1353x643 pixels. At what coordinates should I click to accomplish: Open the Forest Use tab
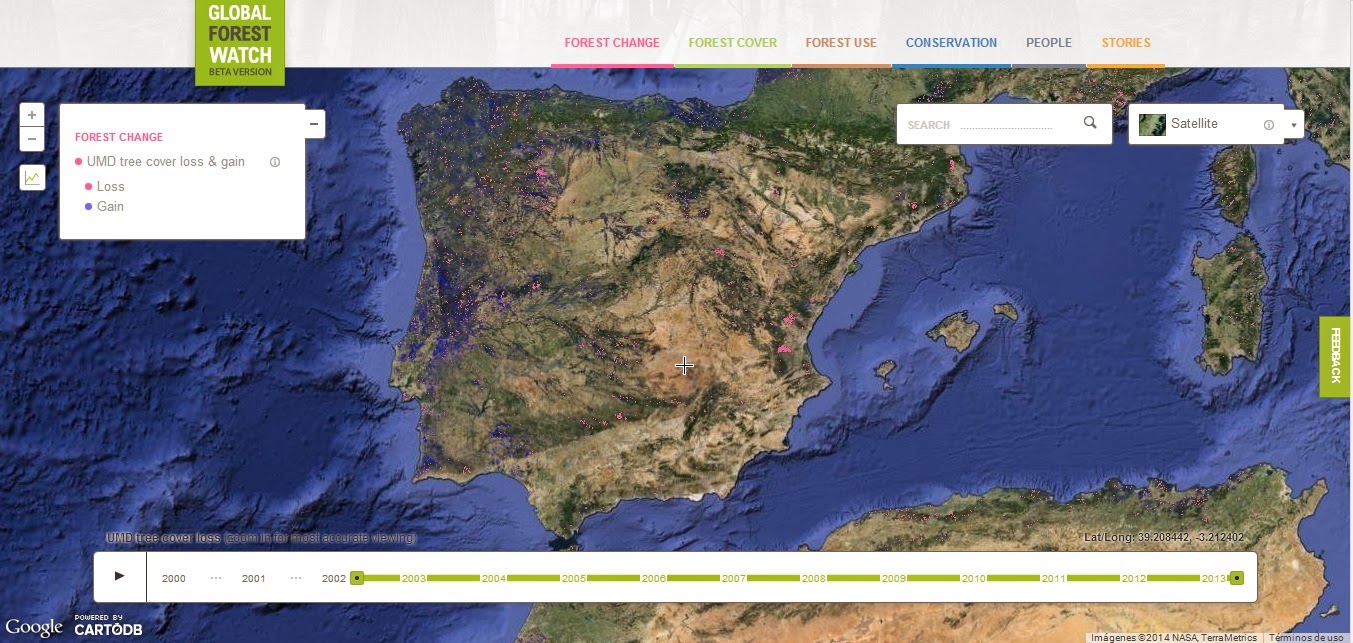tap(841, 43)
